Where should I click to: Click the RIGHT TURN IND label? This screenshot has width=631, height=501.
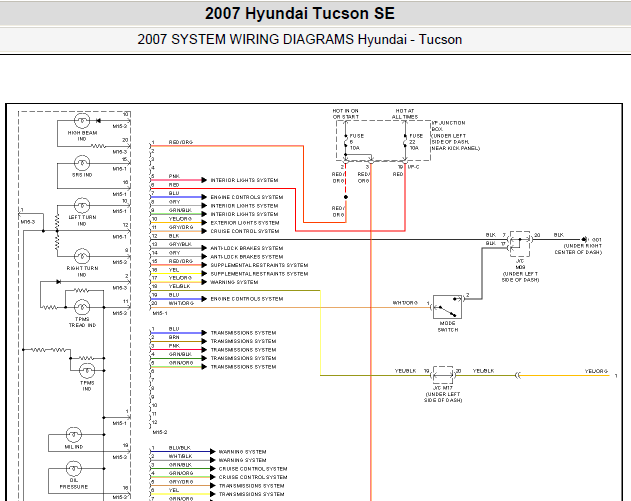click(82, 271)
